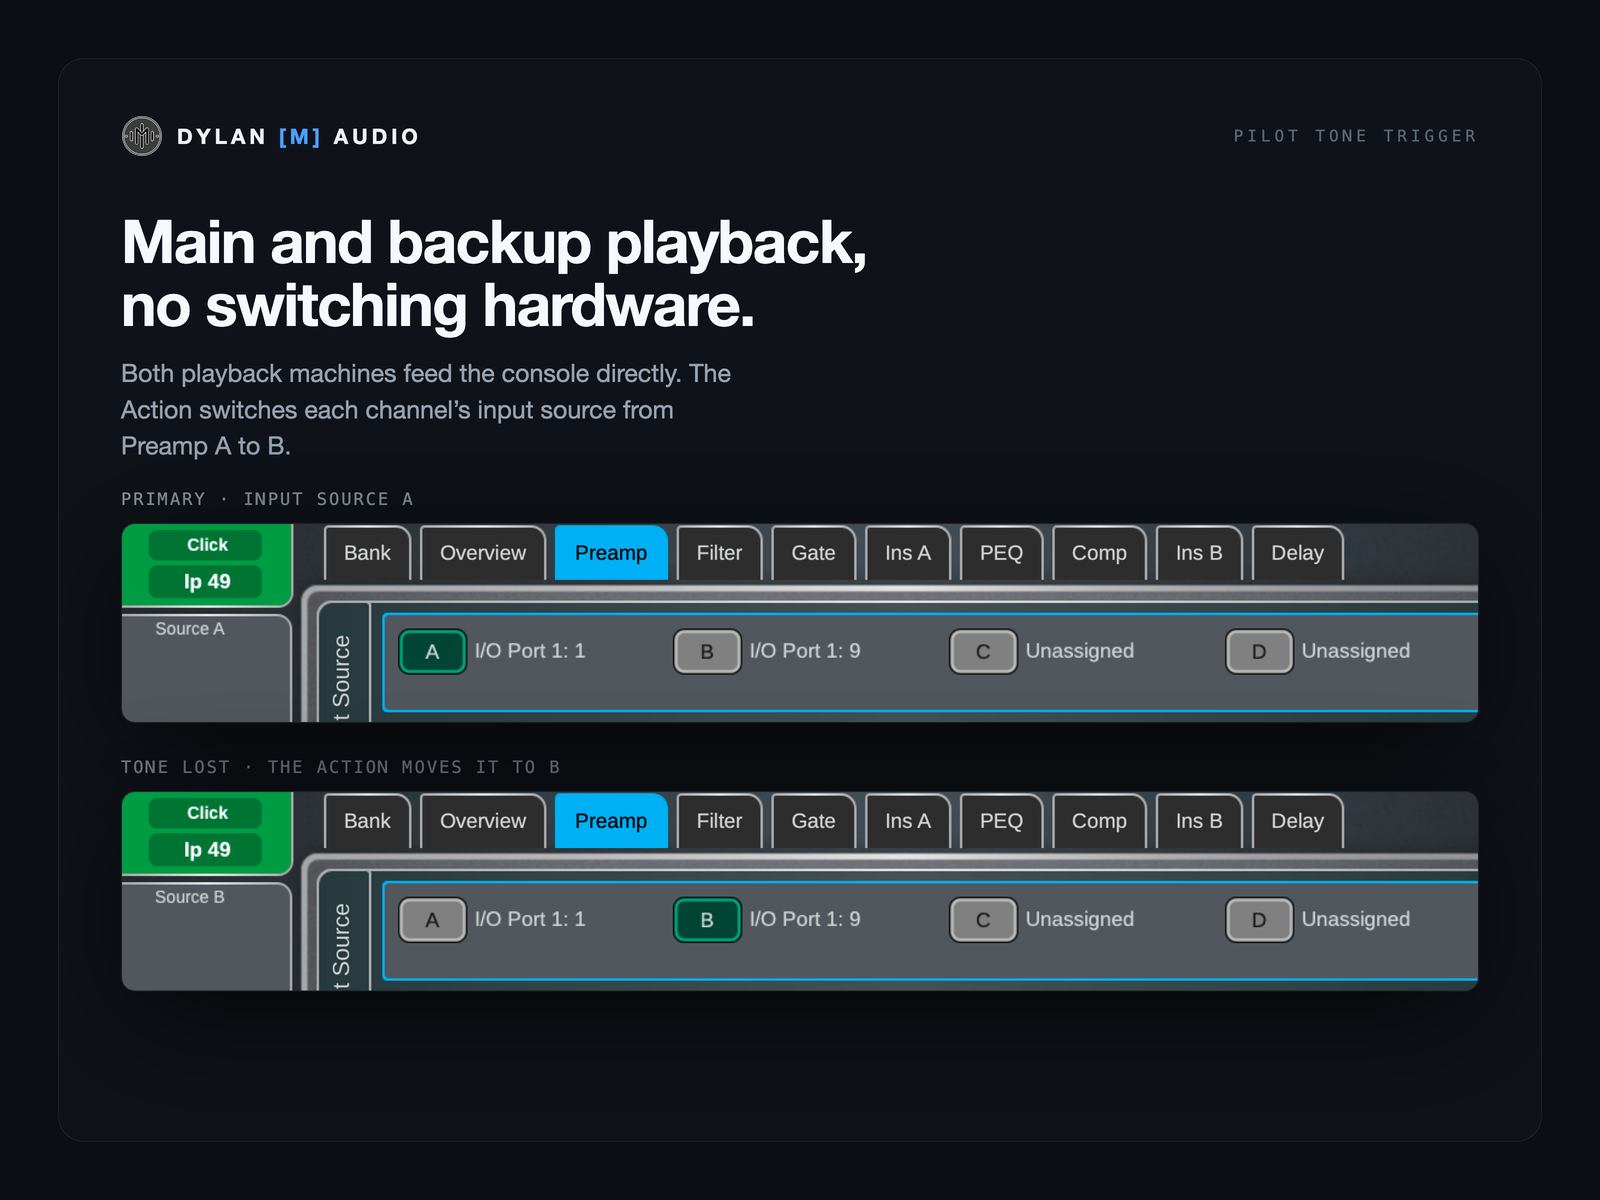
Task: Select source D button in the tone lost panel
Action: coord(1259,920)
